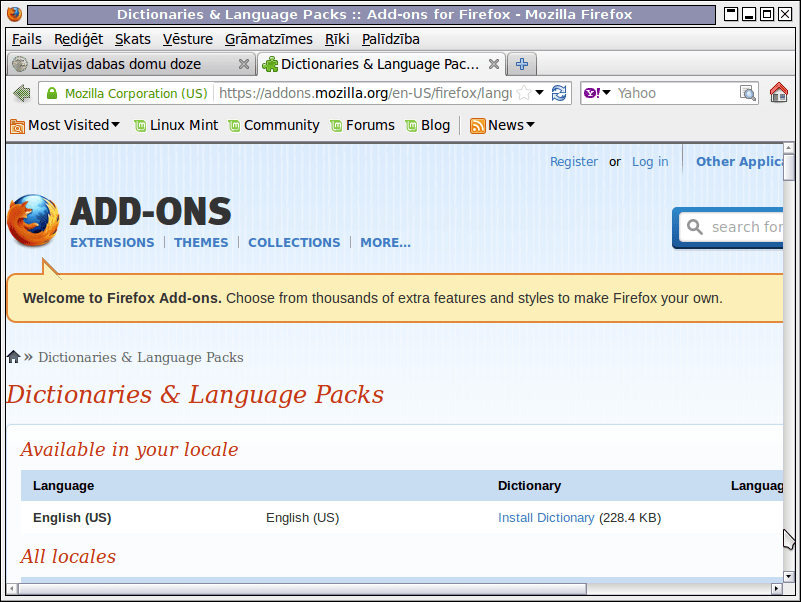
Task: Go to the EXTENSIONS section
Action: click(112, 242)
